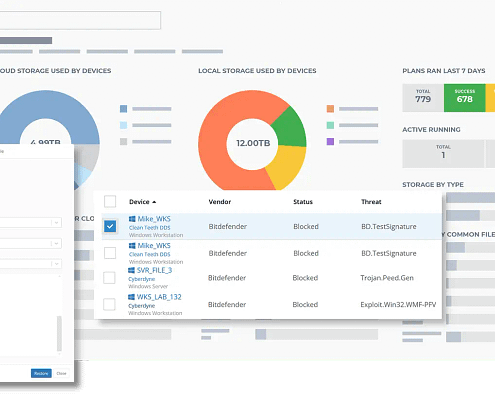Viewport: 495px width, 400px height.
Task: Open the SVR_FILE_3 device link
Action: [154, 270]
